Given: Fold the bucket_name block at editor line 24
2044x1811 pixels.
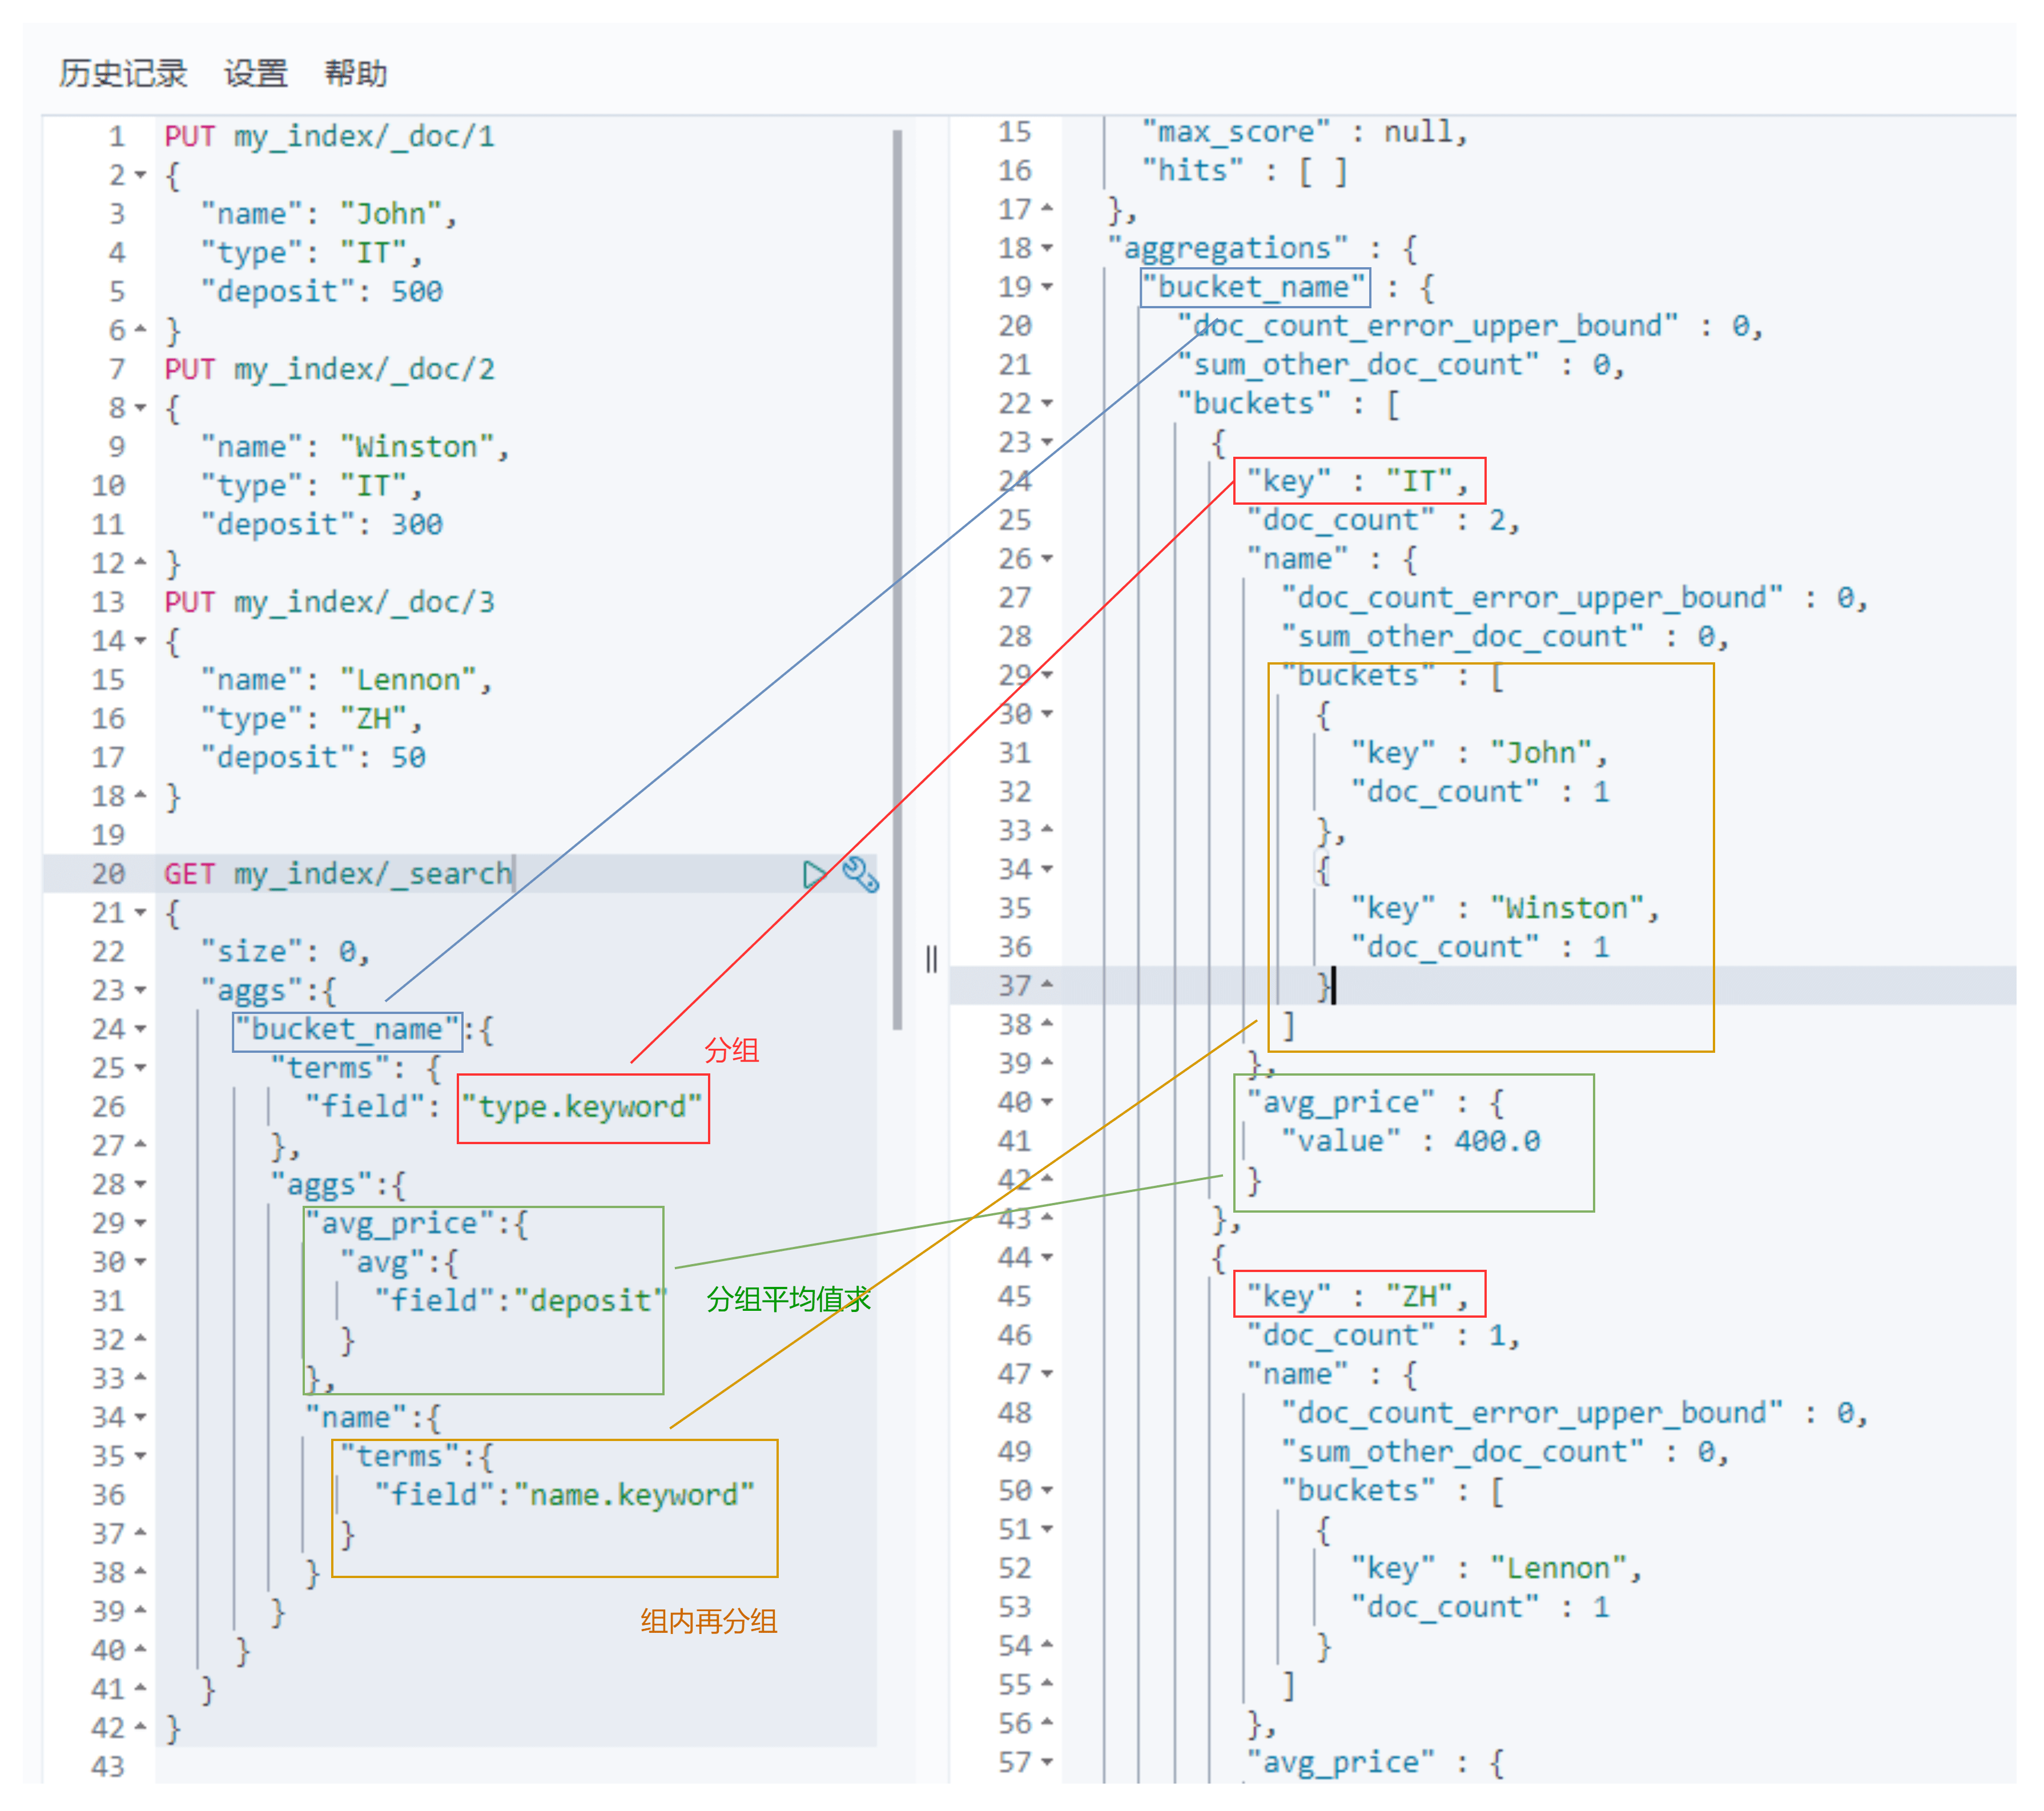Looking at the screenshot, I should click(x=141, y=1029).
